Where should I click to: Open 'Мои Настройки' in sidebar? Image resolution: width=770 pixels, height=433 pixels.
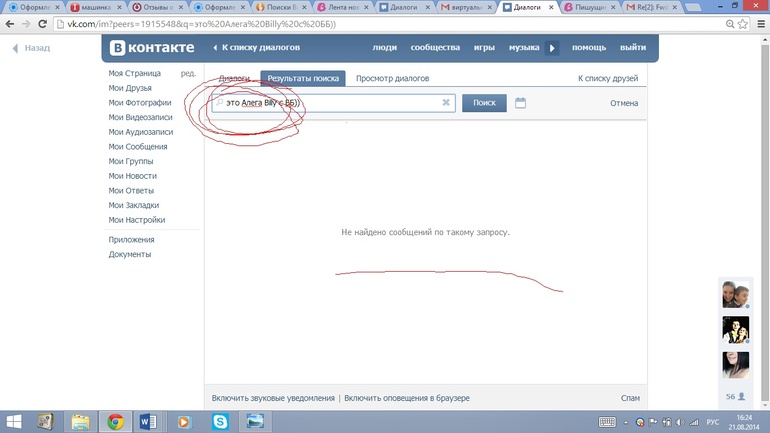[137, 220]
